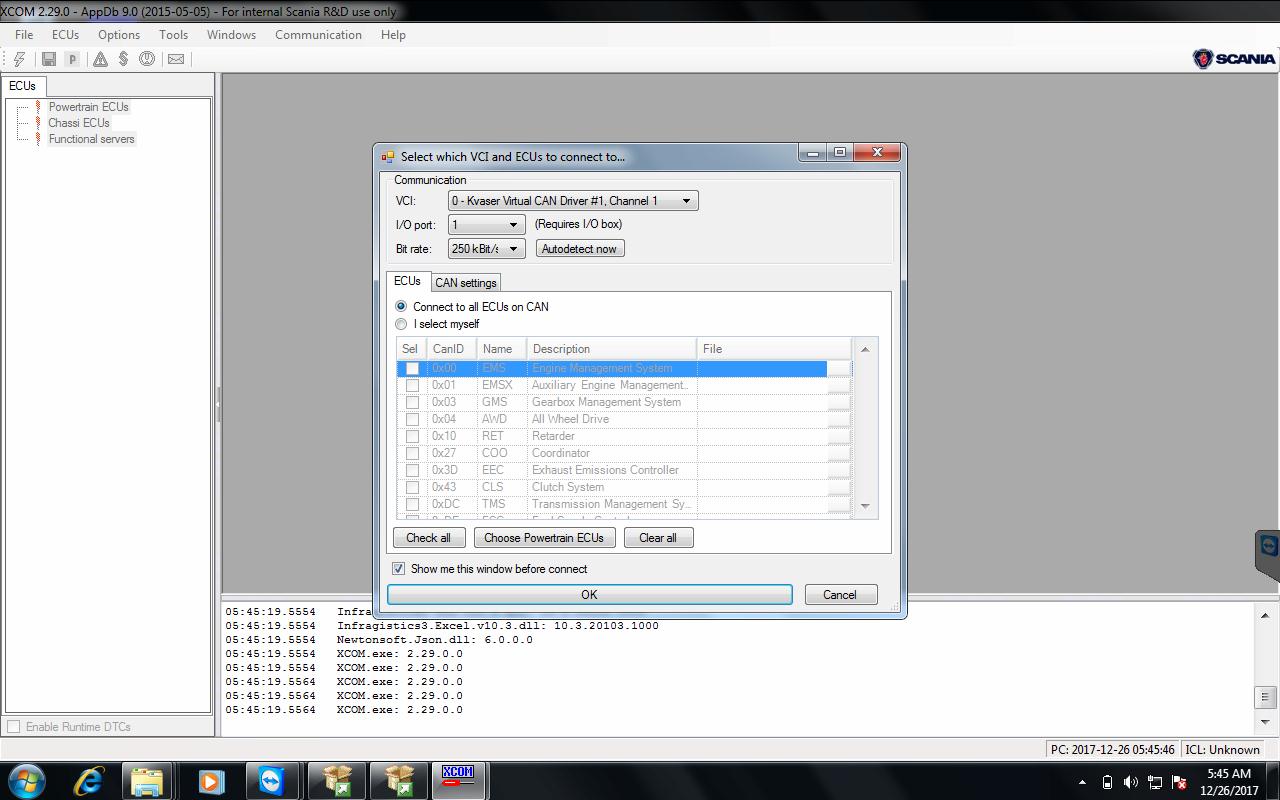Open Windows Explorer from taskbar
The width and height of the screenshot is (1280, 800).
148,780
